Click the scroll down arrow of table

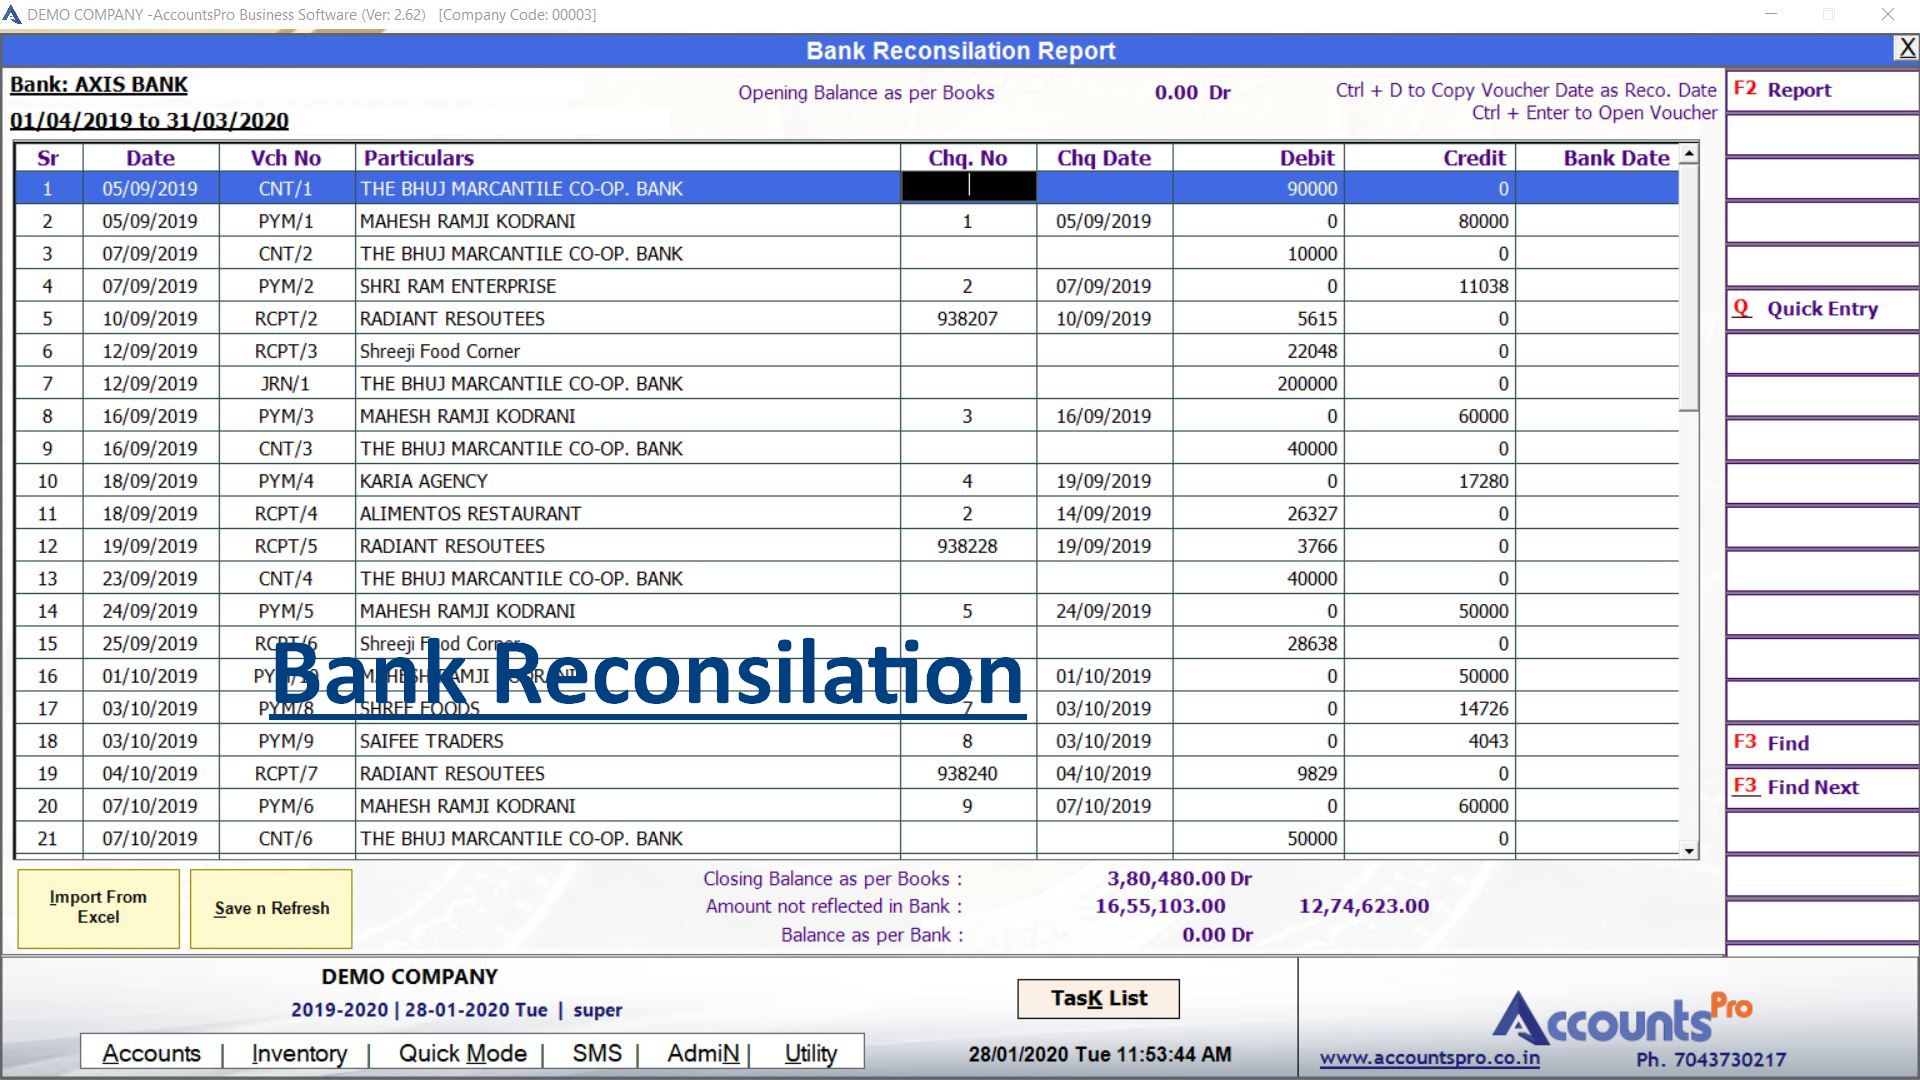1689,851
